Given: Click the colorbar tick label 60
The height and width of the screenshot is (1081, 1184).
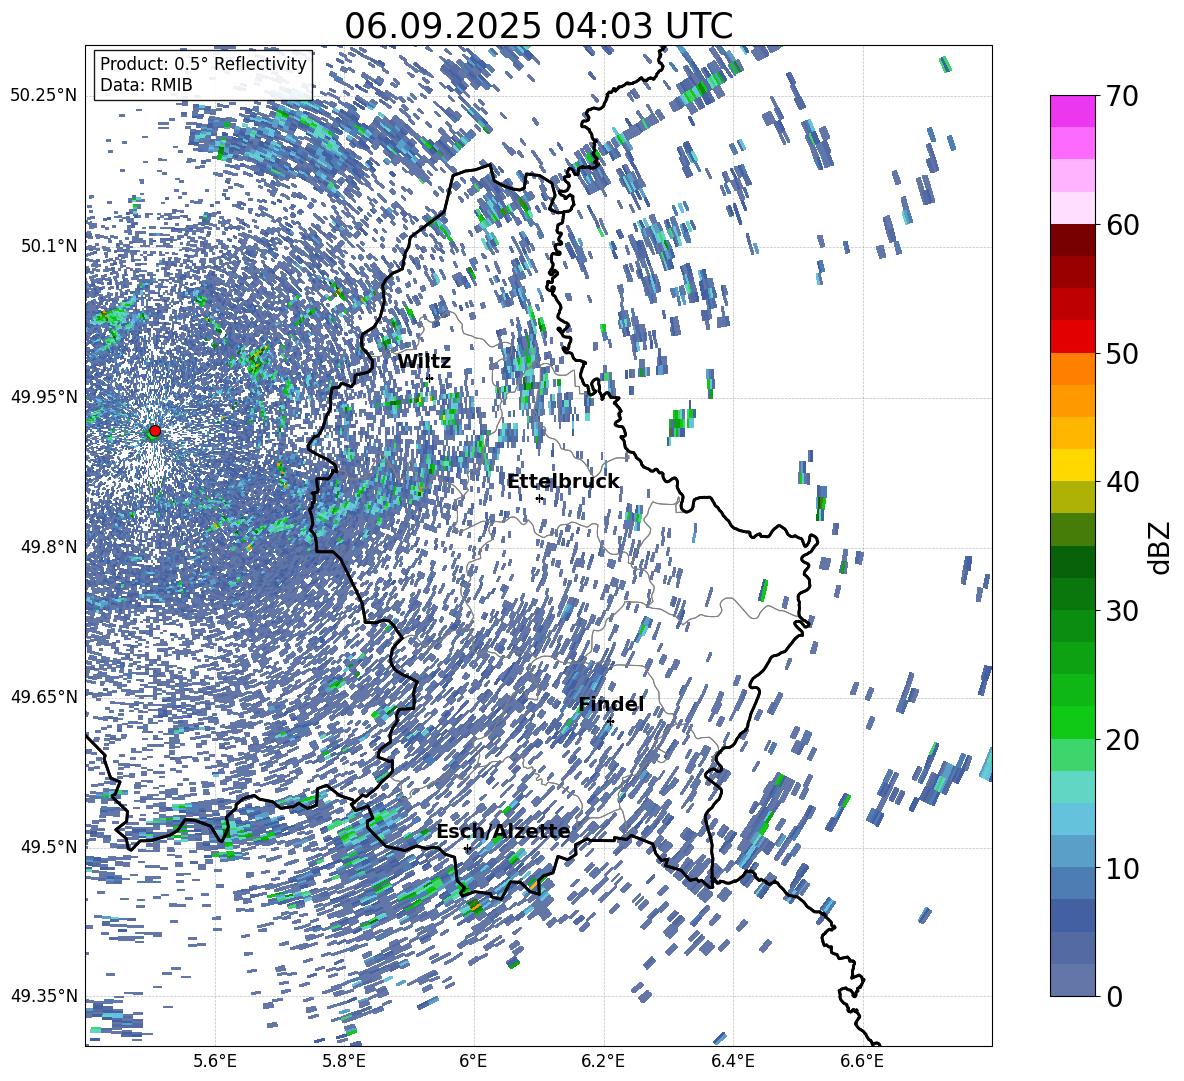Looking at the screenshot, I should 1123,225.
